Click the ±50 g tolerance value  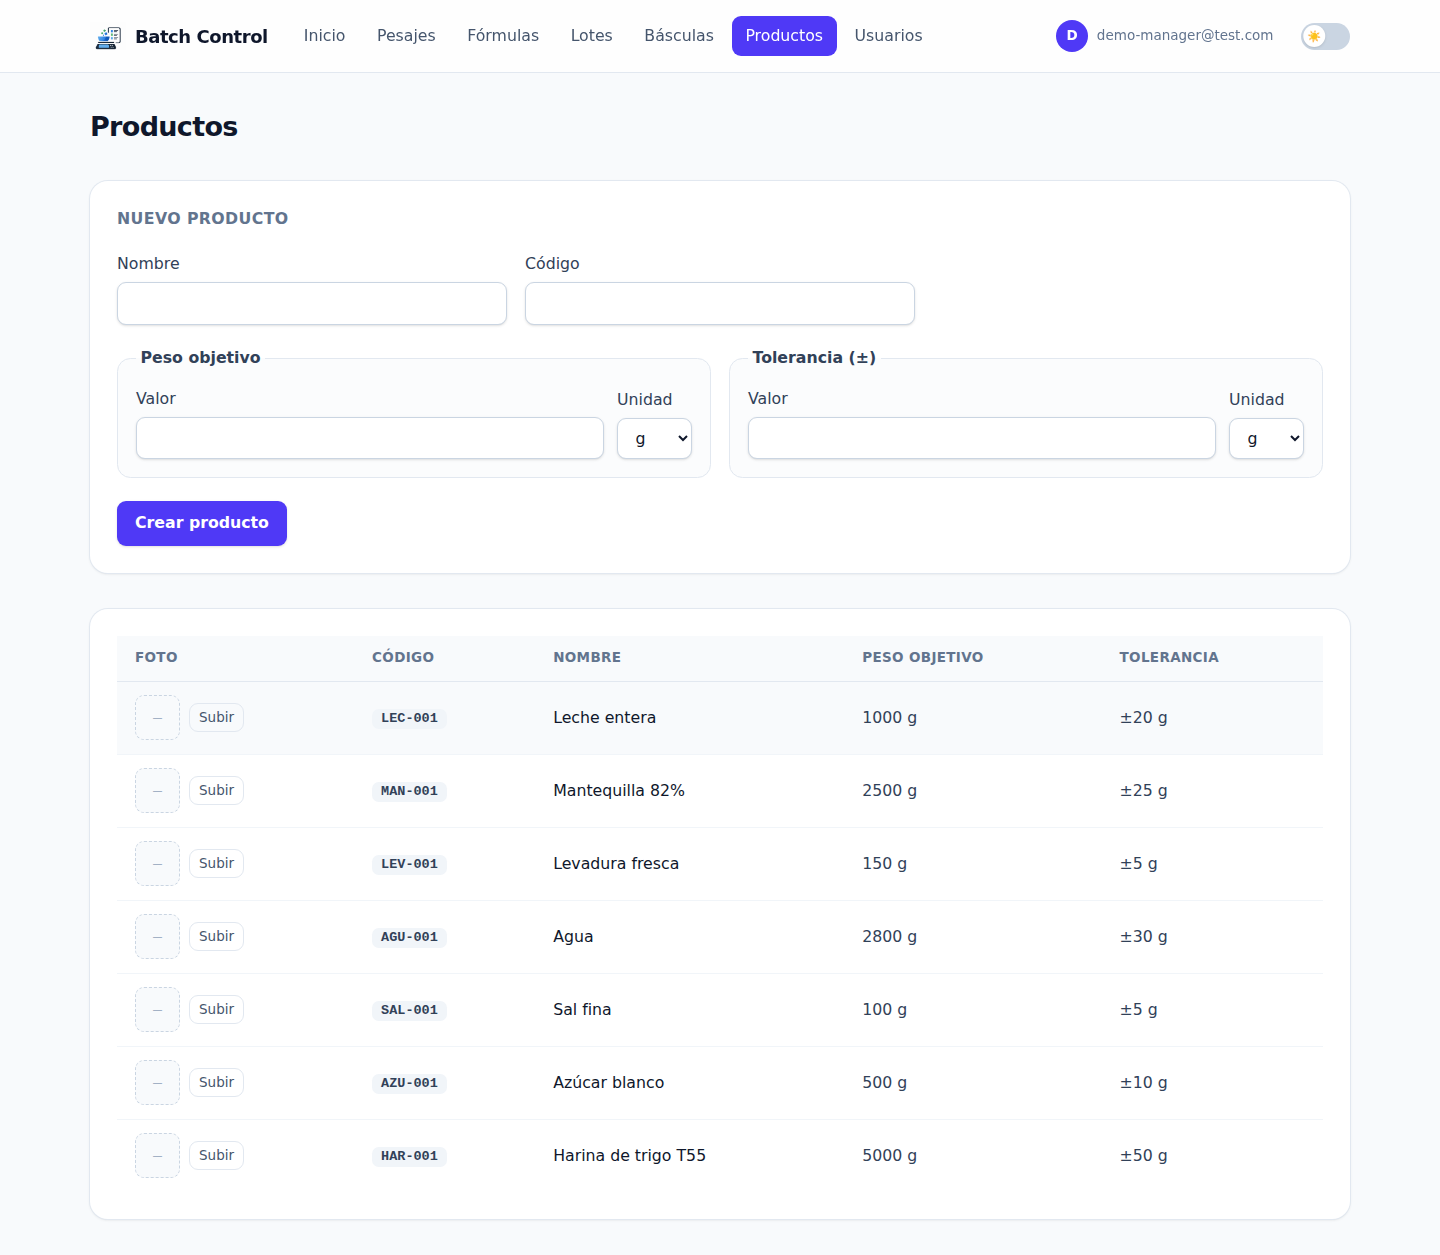tap(1144, 1156)
